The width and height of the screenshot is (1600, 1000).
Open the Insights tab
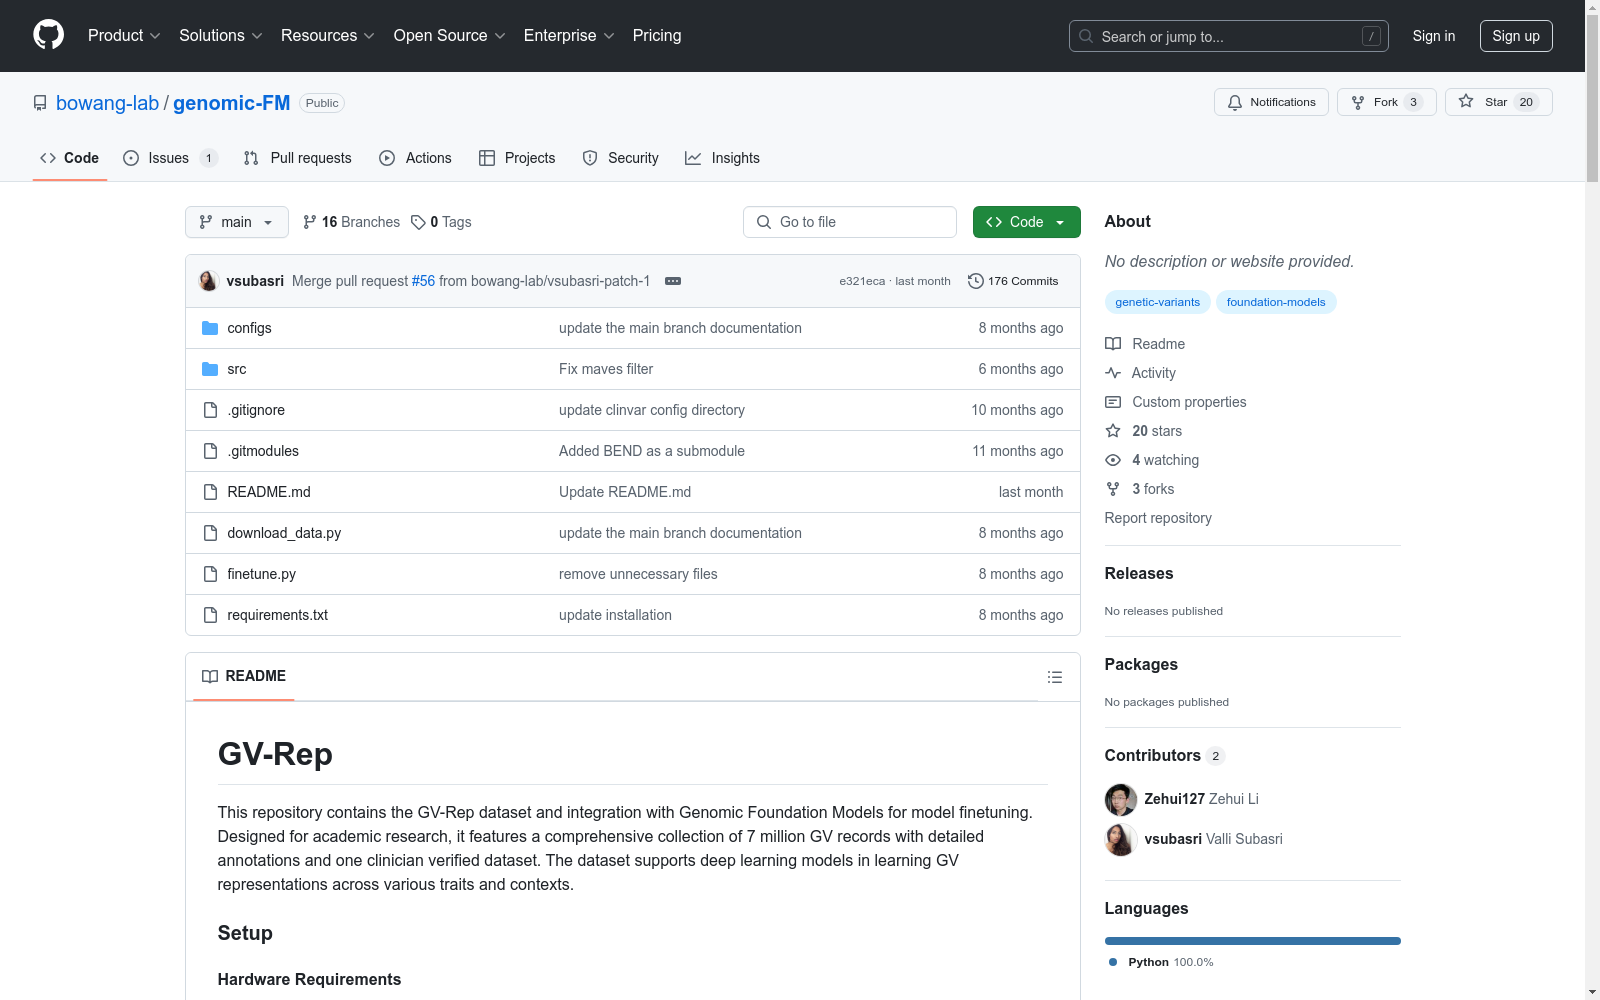722,158
